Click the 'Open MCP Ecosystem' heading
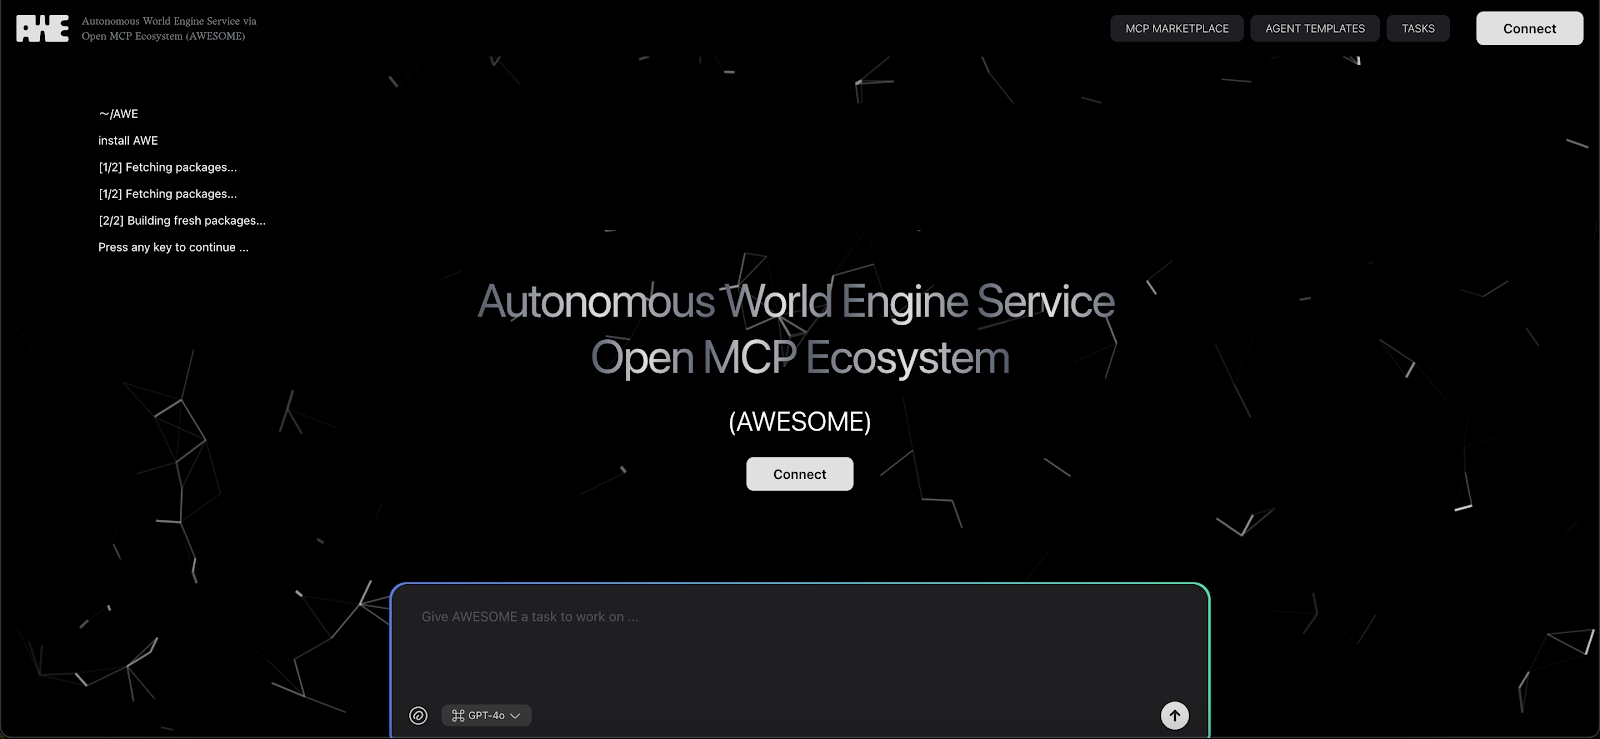The width and height of the screenshot is (1600, 739). (x=800, y=358)
